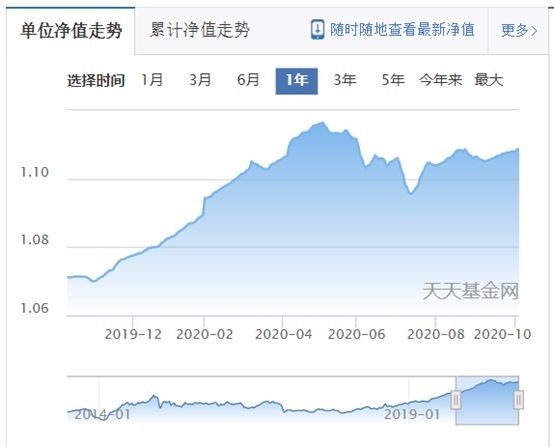The image size is (554, 447).
Task: Click the 2019-01 label in the navigator
Action: pos(412,414)
